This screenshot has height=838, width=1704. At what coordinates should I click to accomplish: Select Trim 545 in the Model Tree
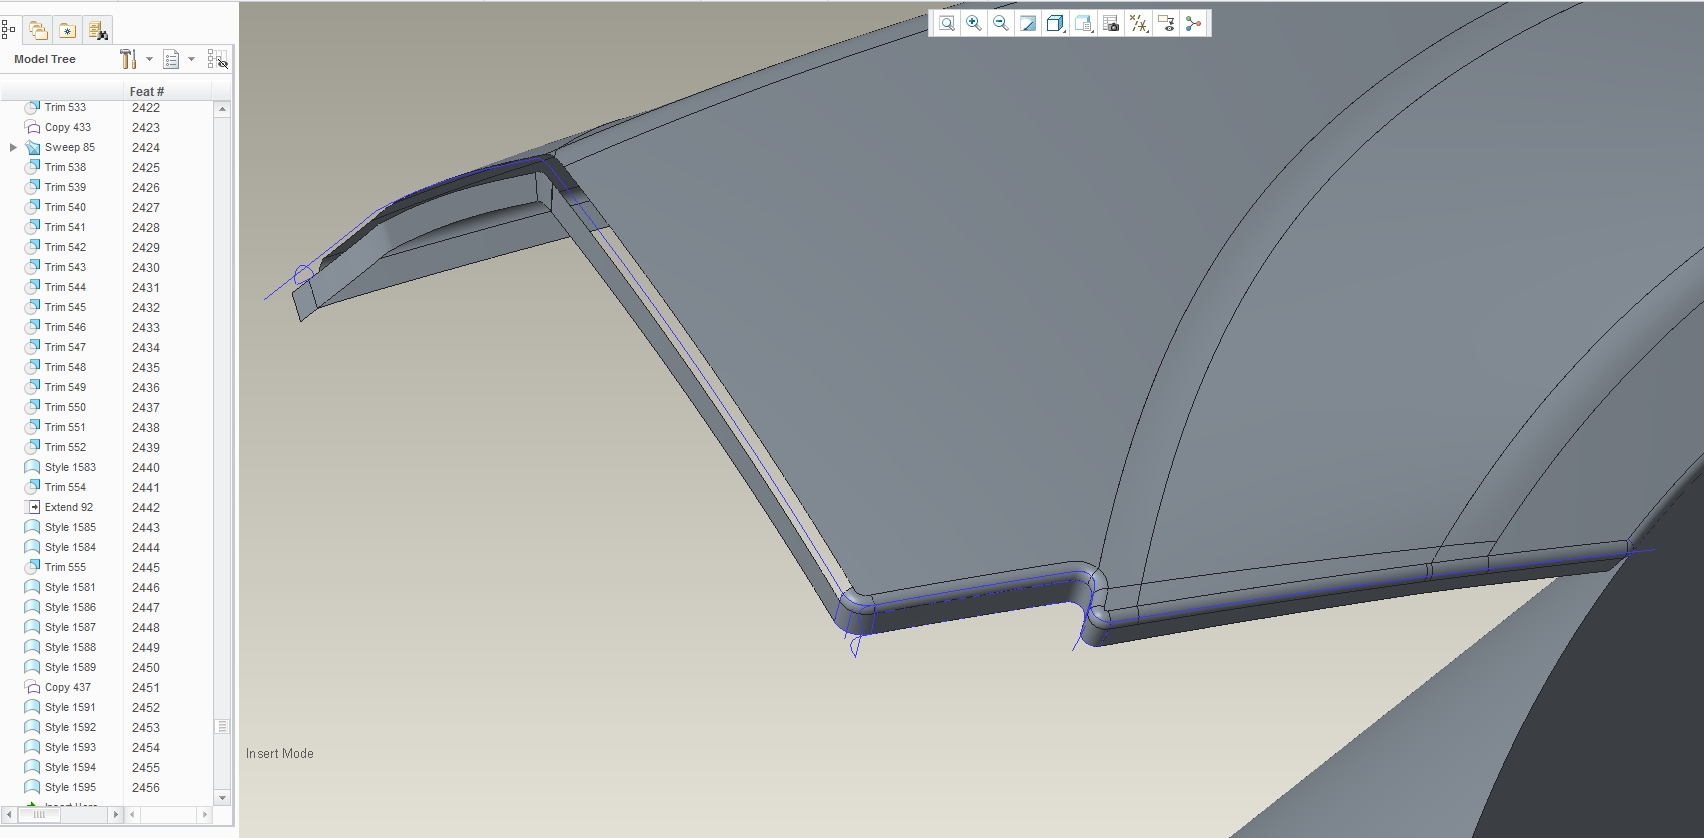(x=65, y=307)
